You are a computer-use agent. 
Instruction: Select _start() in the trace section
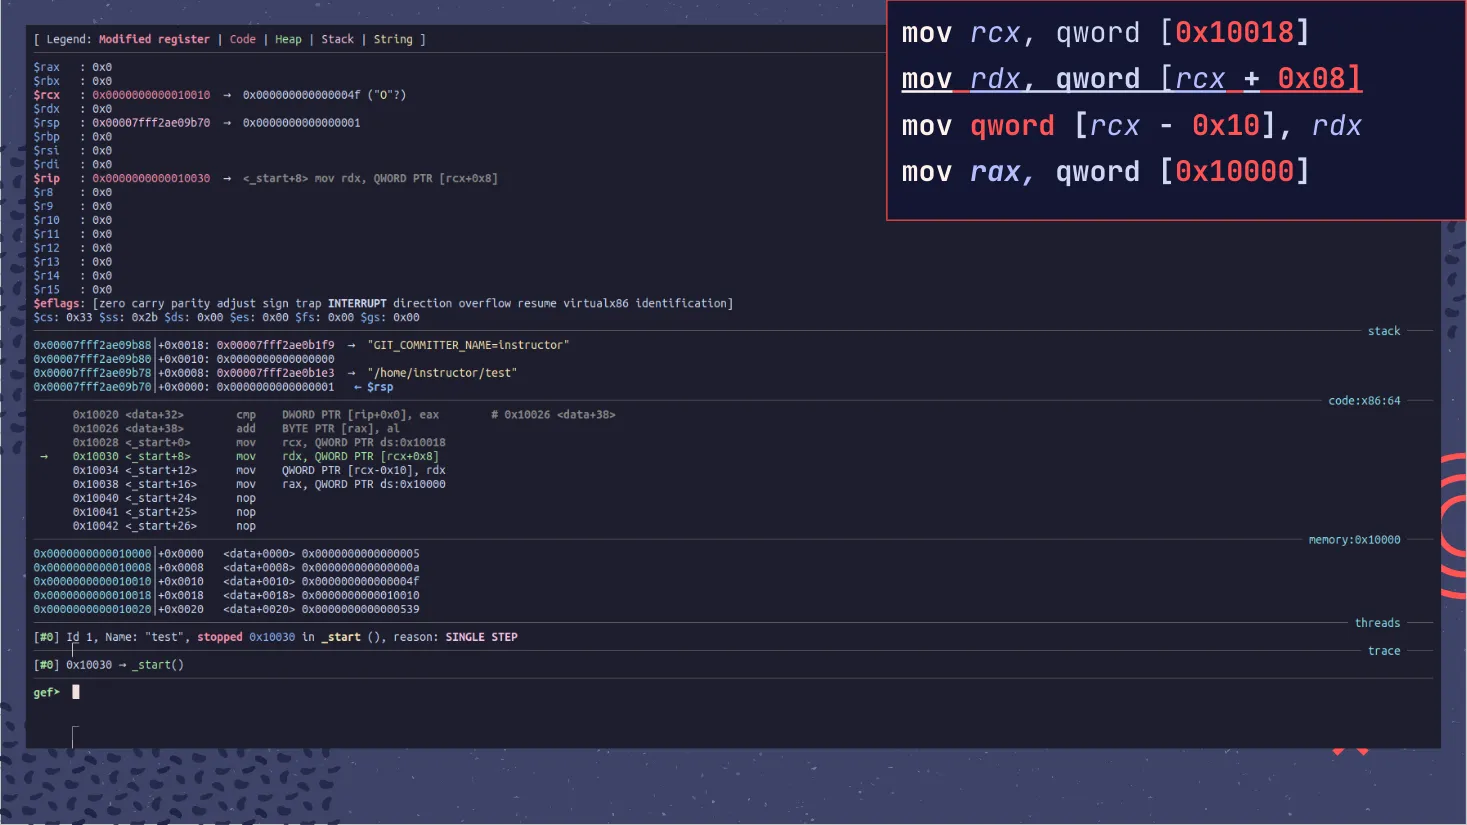[x=159, y=664]
